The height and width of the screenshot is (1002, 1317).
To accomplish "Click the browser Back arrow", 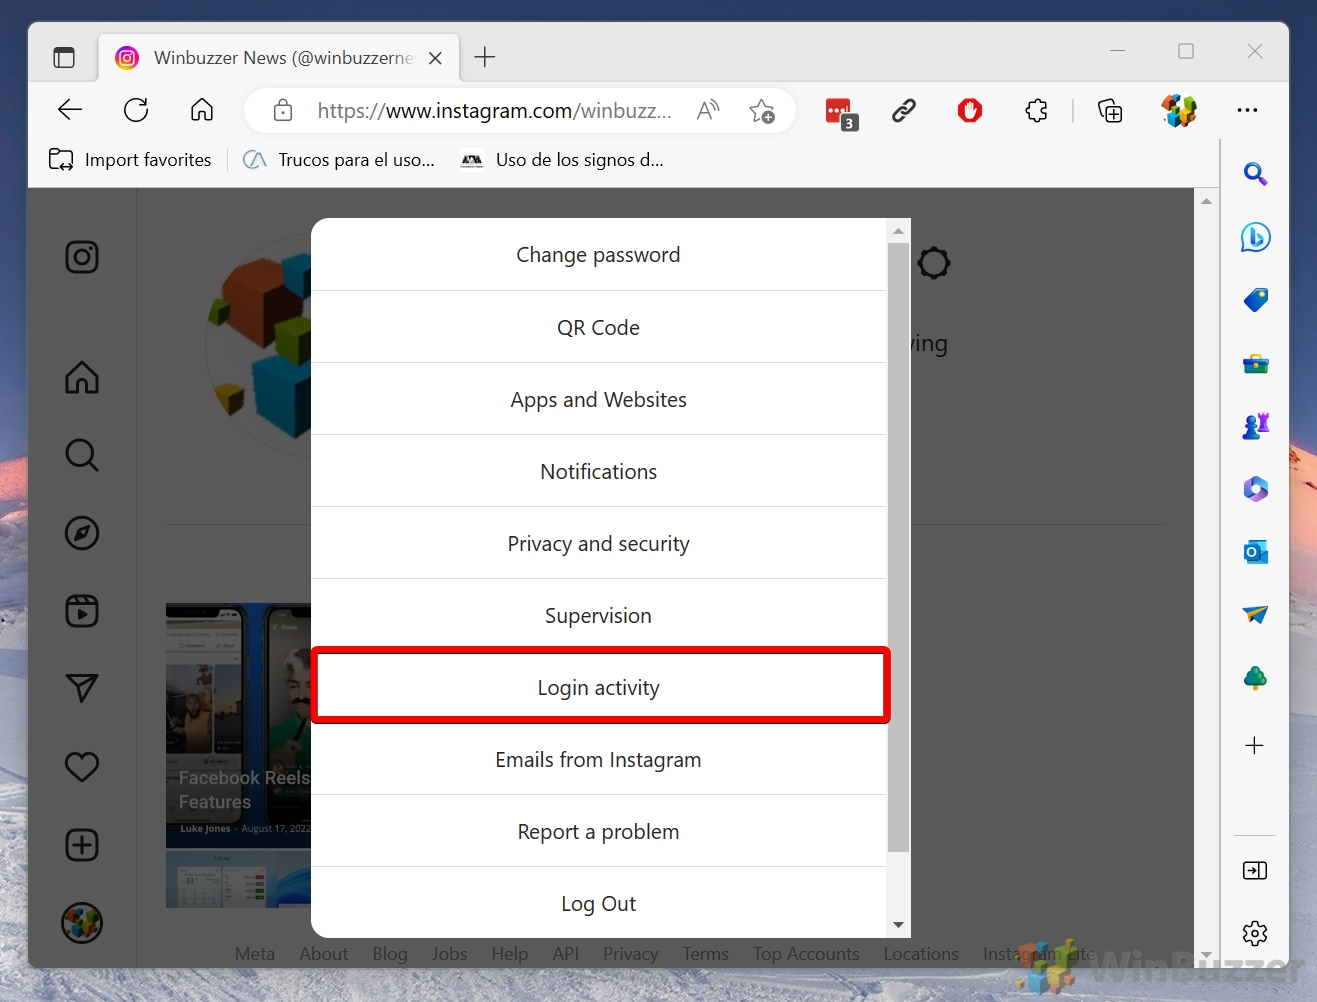I will pos(70,110).
